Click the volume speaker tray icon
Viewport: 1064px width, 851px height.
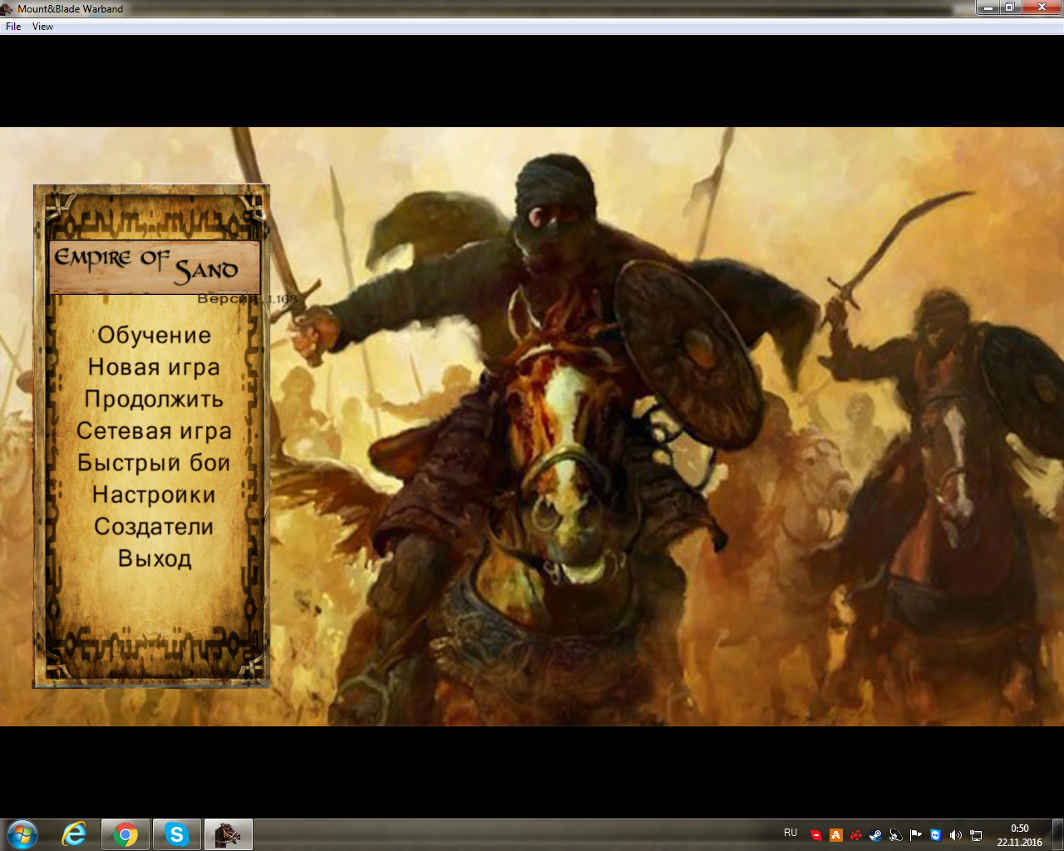pyautogui.click(x=955, y=835)
